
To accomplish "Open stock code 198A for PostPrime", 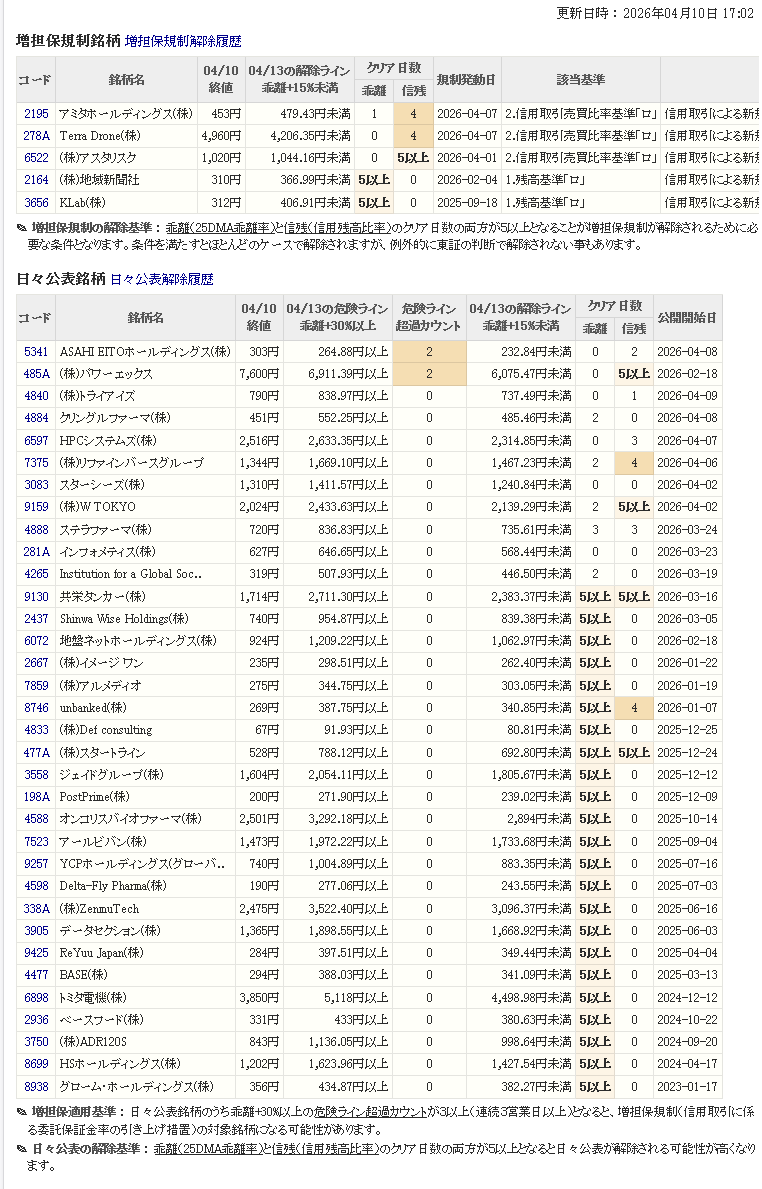I will click(x=36, y=797).
